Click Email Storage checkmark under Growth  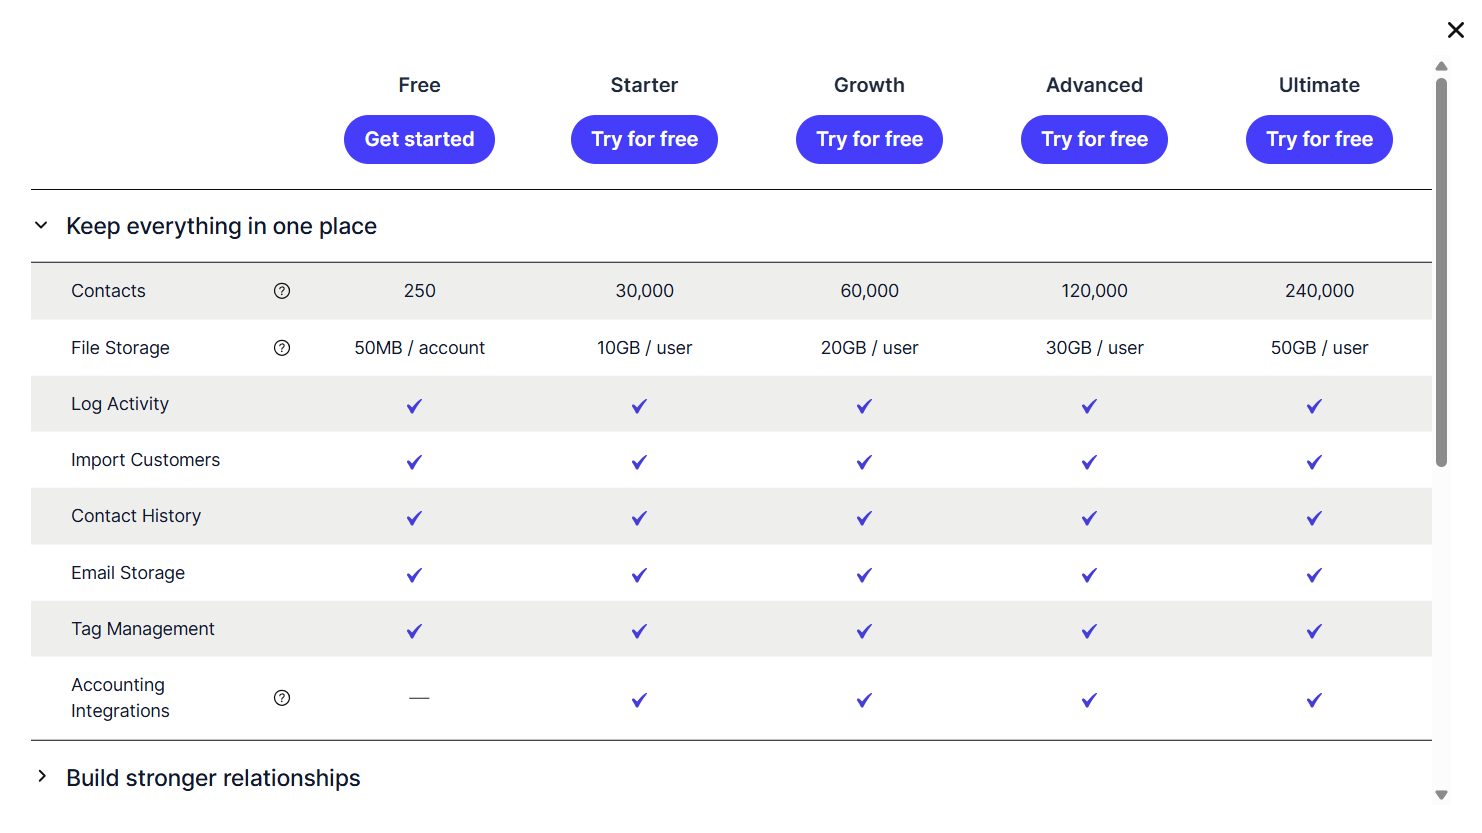coord(864,575)
